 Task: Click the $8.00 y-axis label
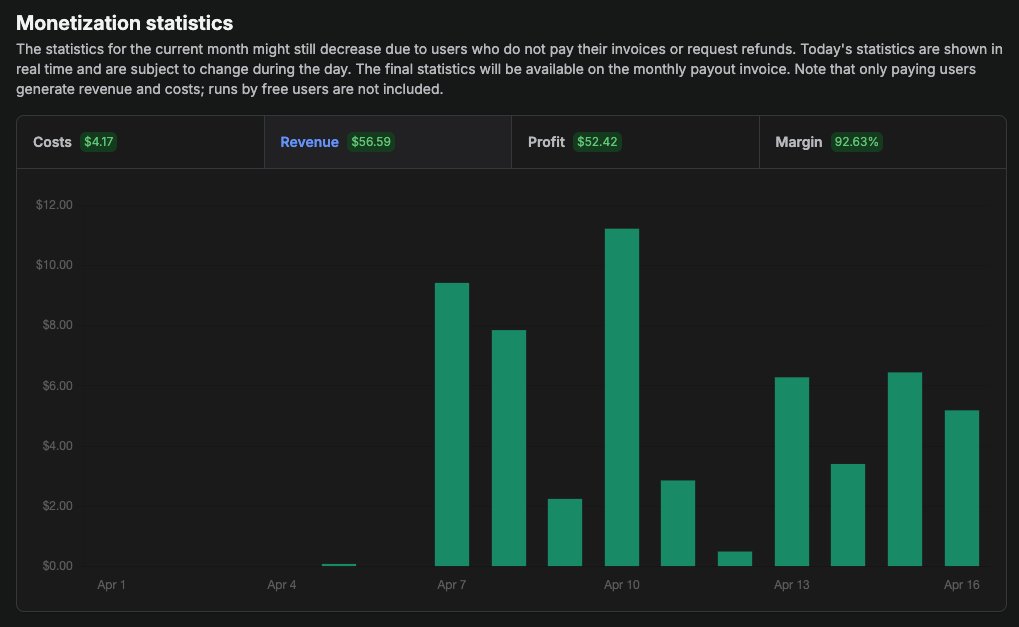coord(57,325)
